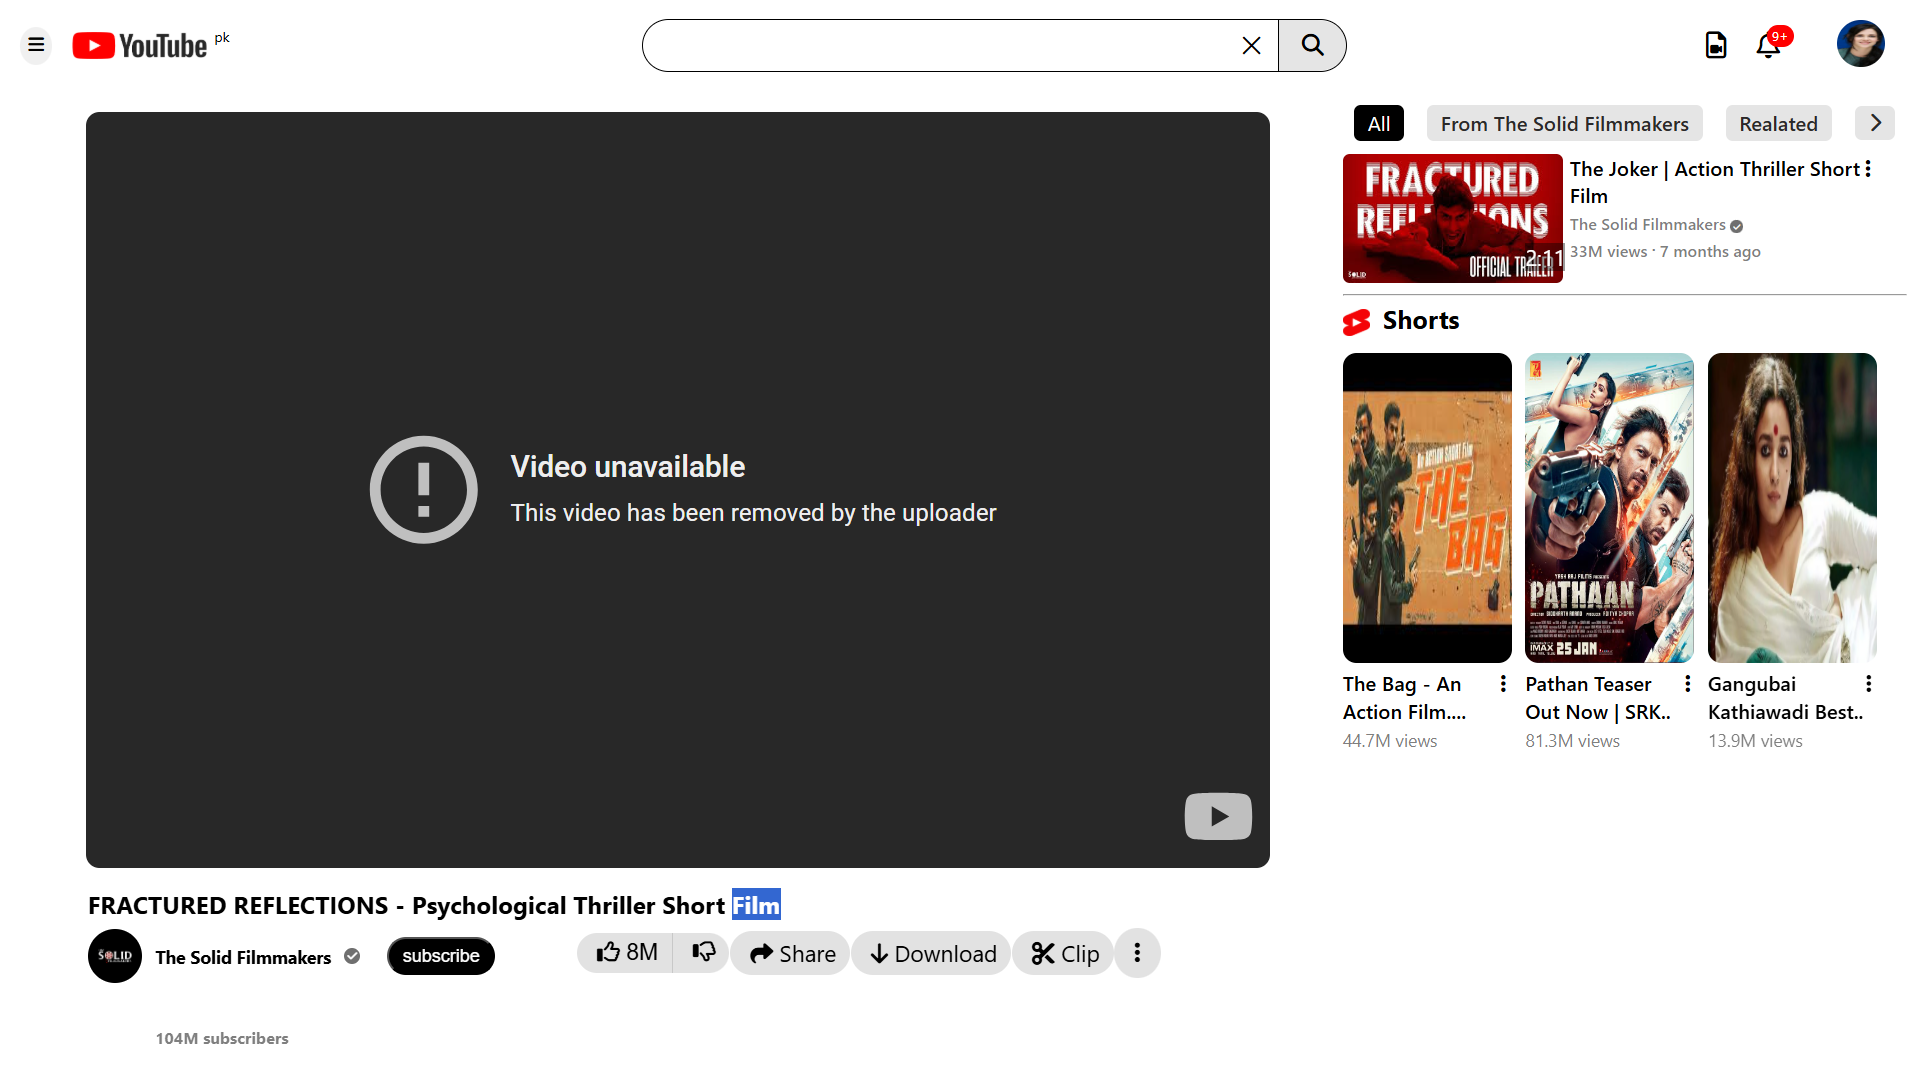Click the magnifier search button
Image resolution: width=1920 pixels, height=1080 pixels.
click(1312, 45)
